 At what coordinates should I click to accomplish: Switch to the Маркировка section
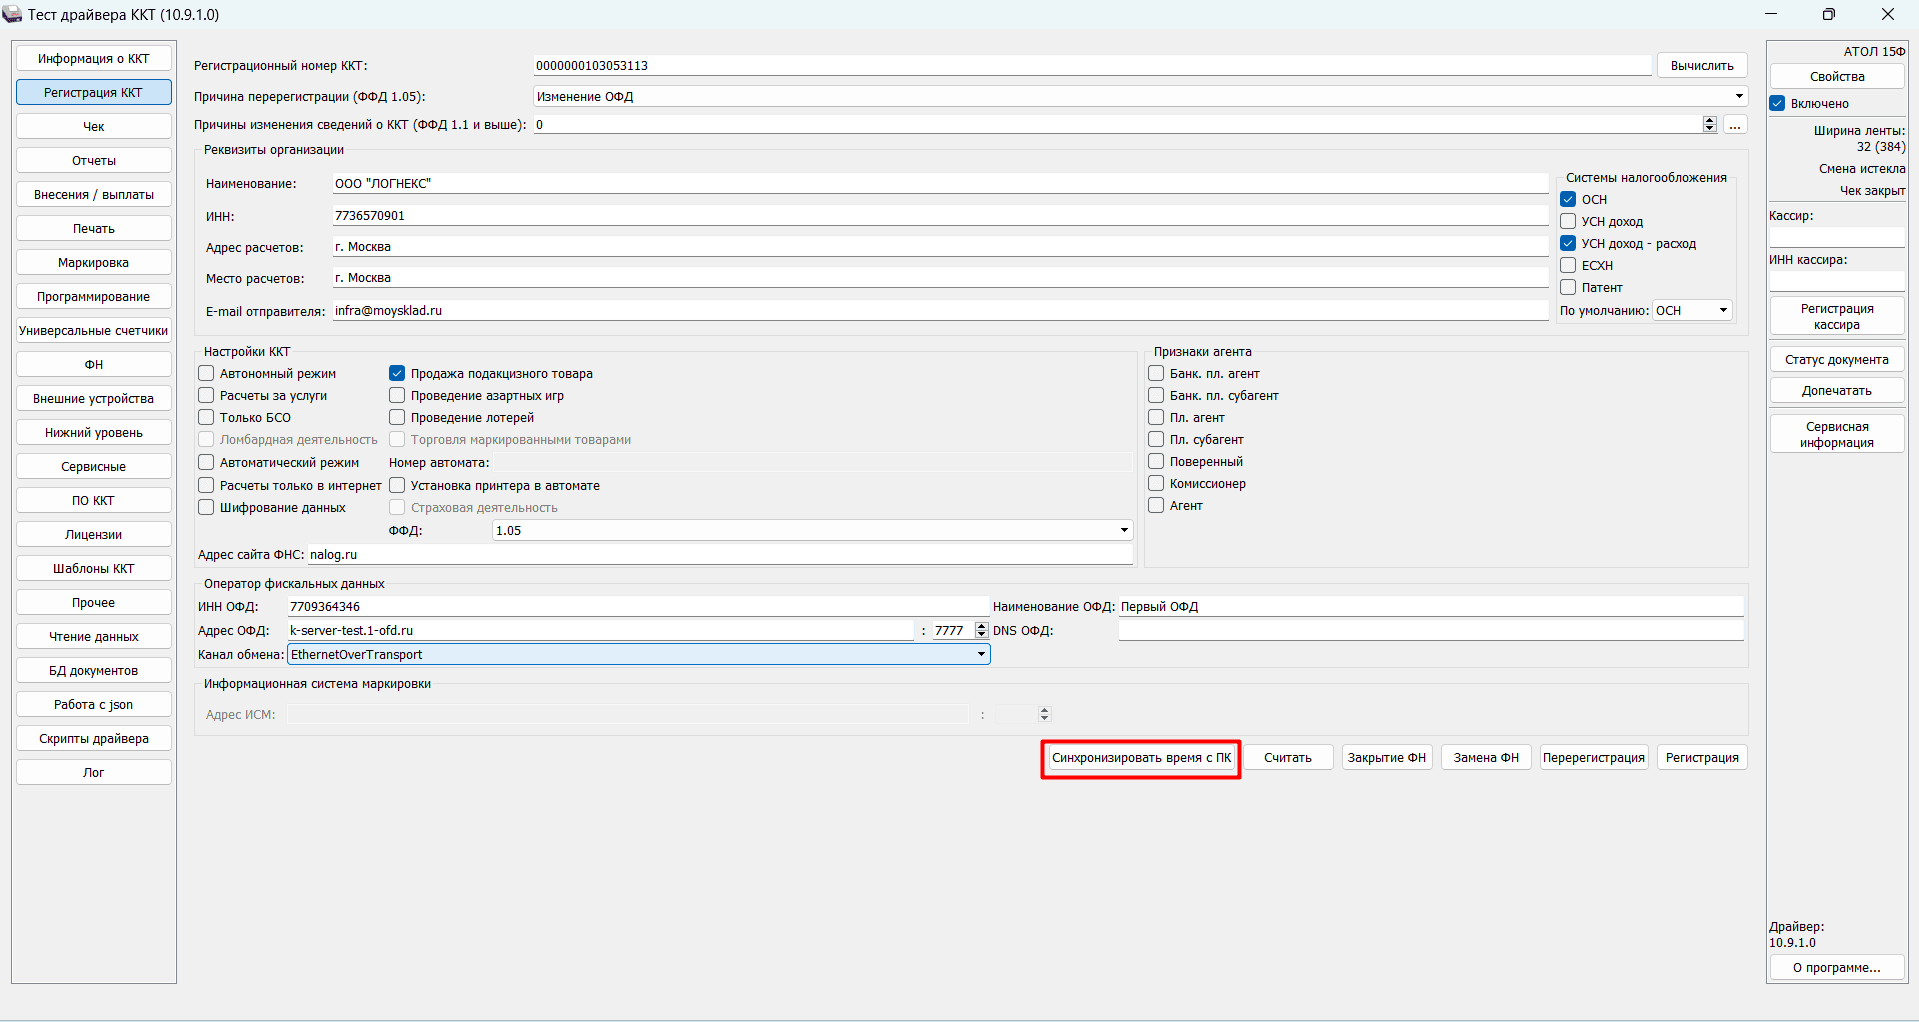tap(94, 263)
